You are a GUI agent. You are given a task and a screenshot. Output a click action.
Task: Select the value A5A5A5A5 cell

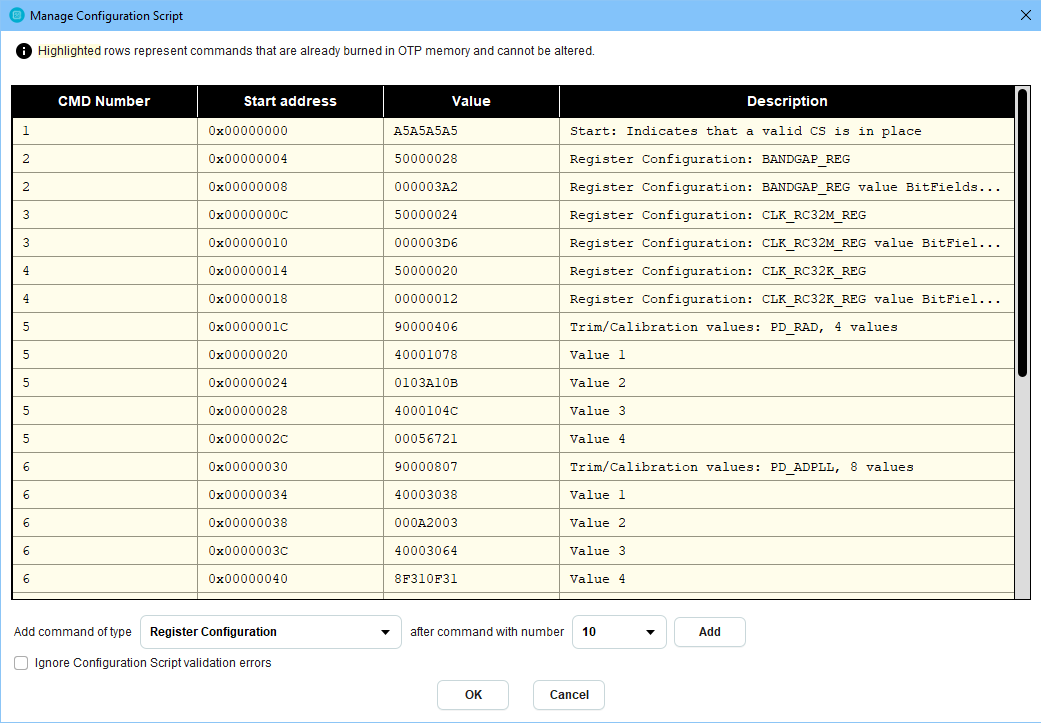point(471,131)
